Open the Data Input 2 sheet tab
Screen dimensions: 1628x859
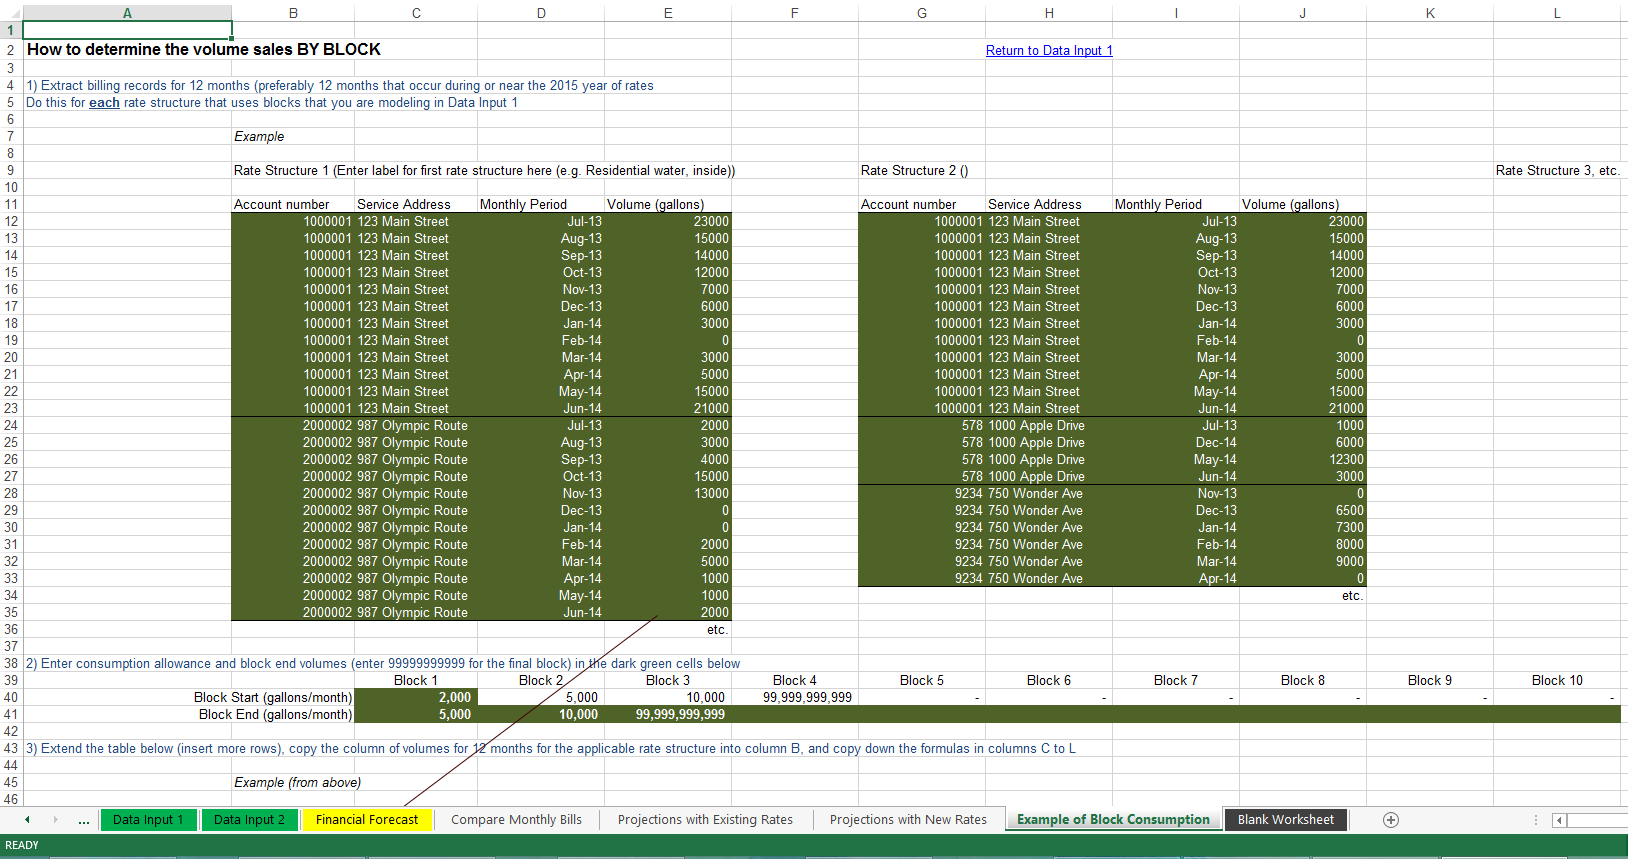(x=249, y=820)
